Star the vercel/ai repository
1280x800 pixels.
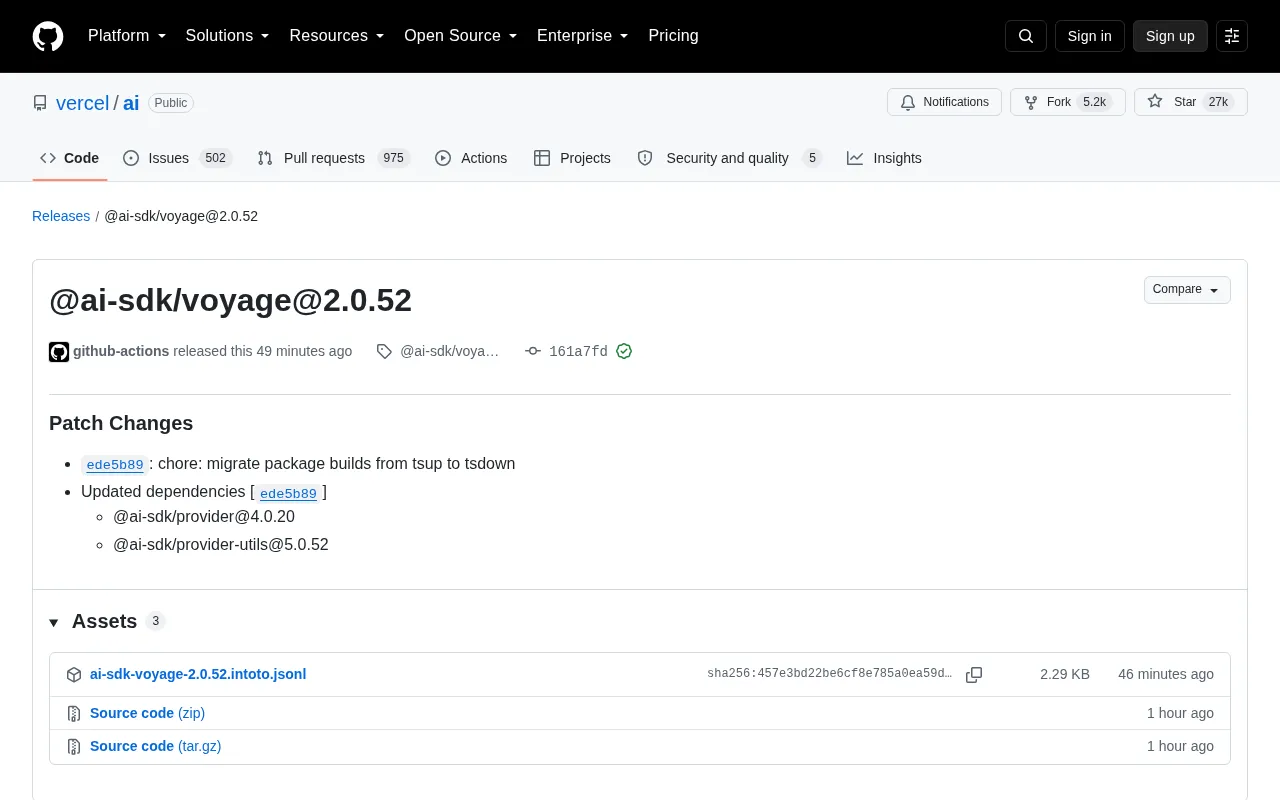coord(1191,102)
